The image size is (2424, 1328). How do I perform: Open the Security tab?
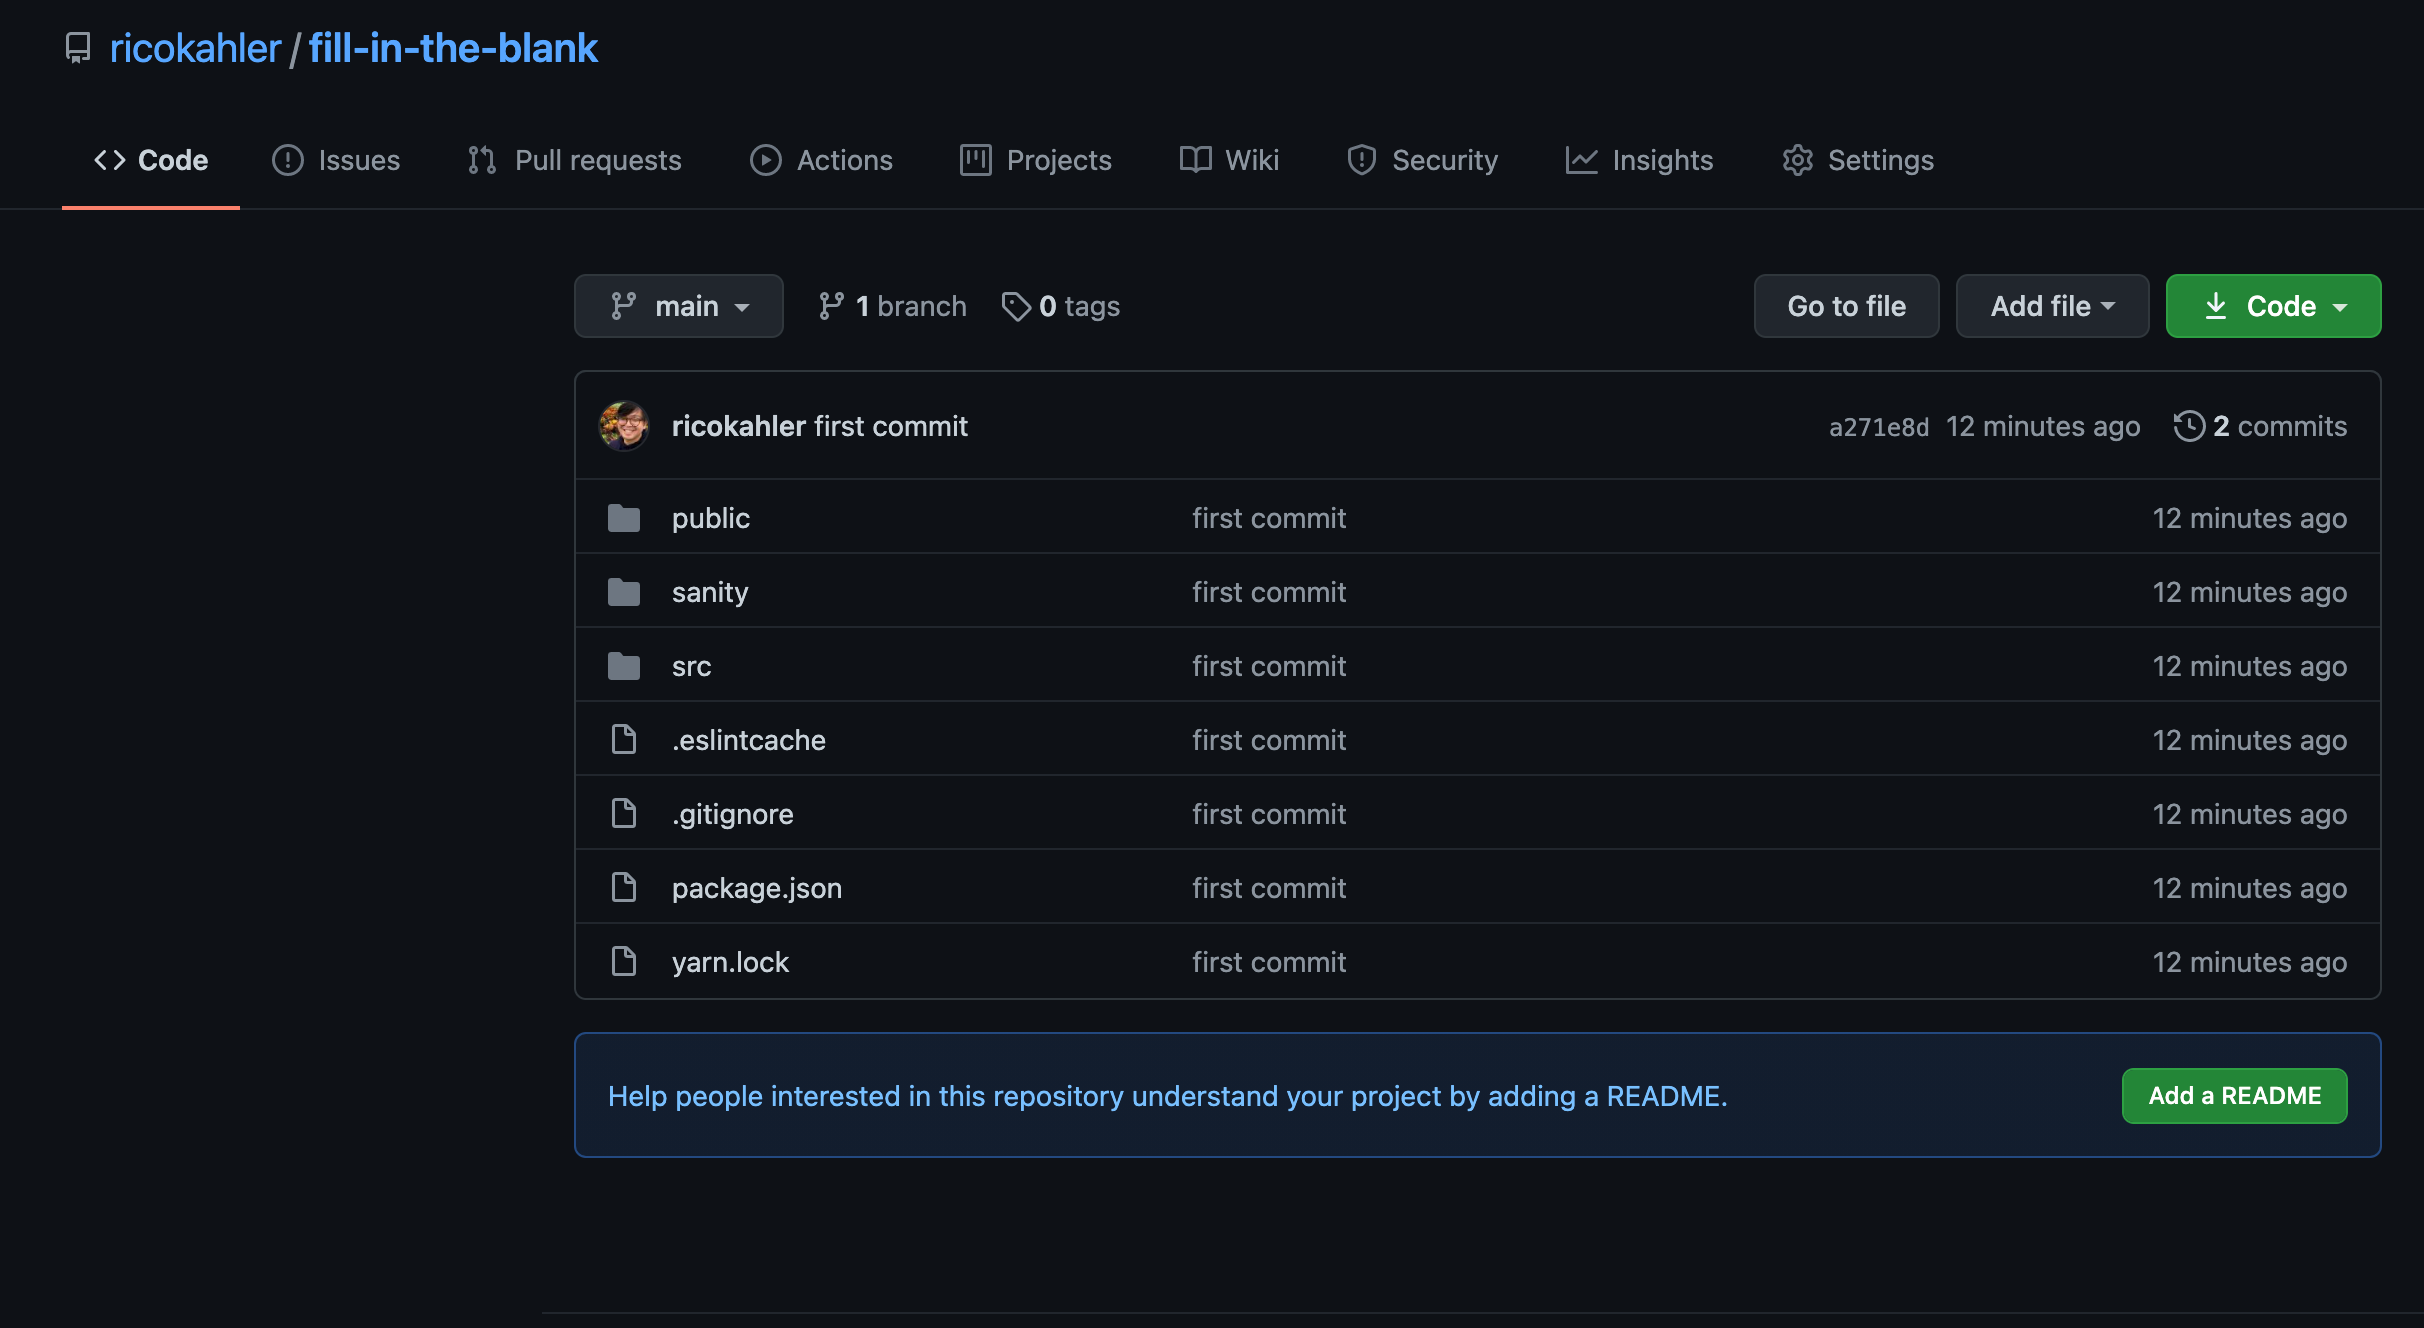(1422, 160)
